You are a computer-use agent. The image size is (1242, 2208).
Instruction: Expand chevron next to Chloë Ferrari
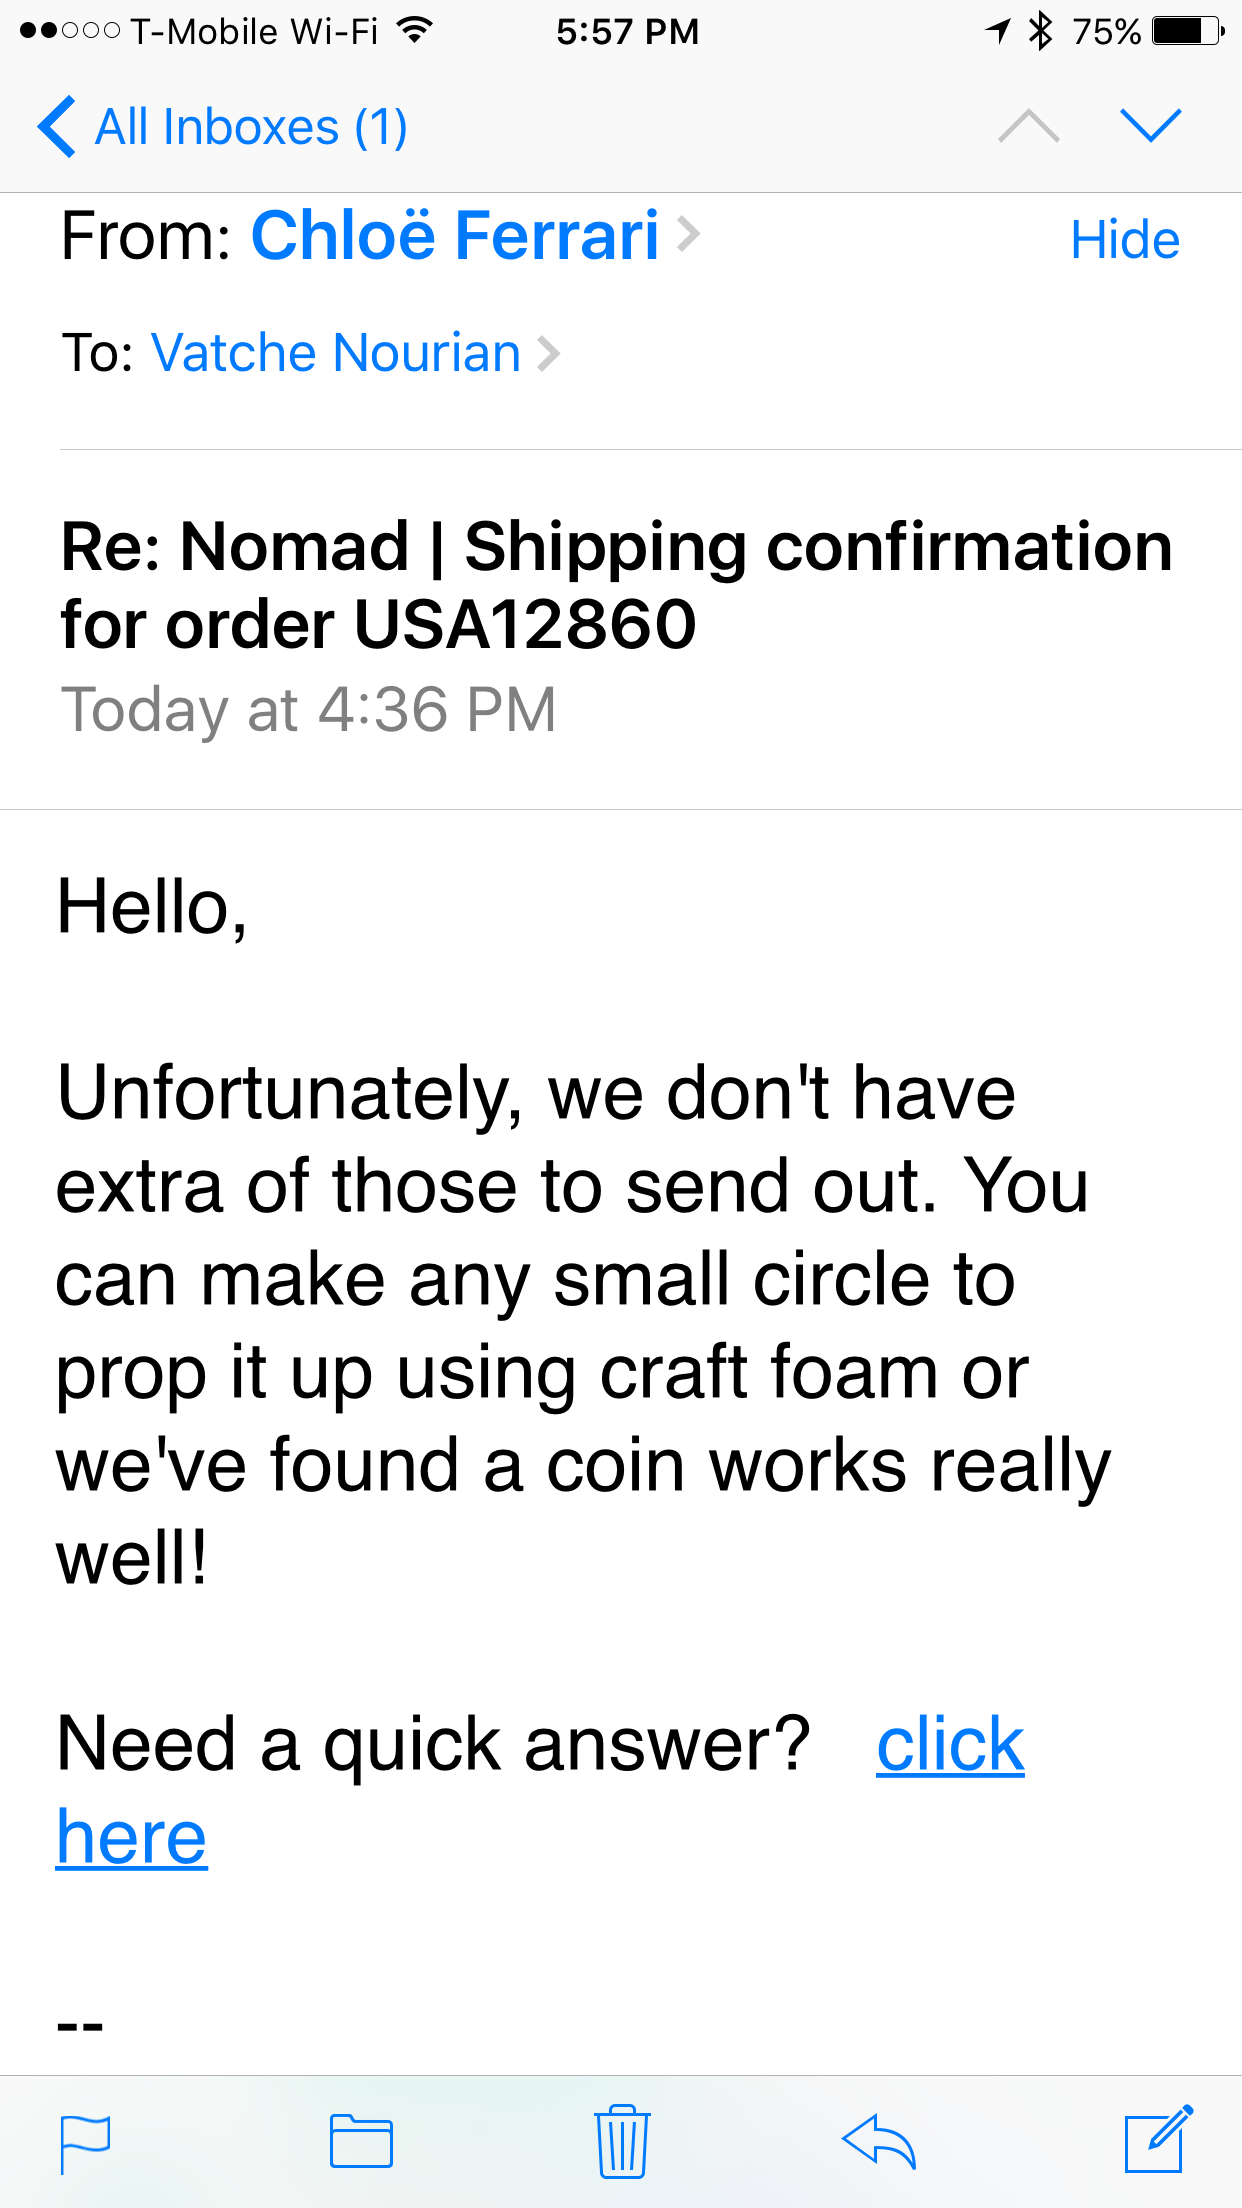point(688,235)
